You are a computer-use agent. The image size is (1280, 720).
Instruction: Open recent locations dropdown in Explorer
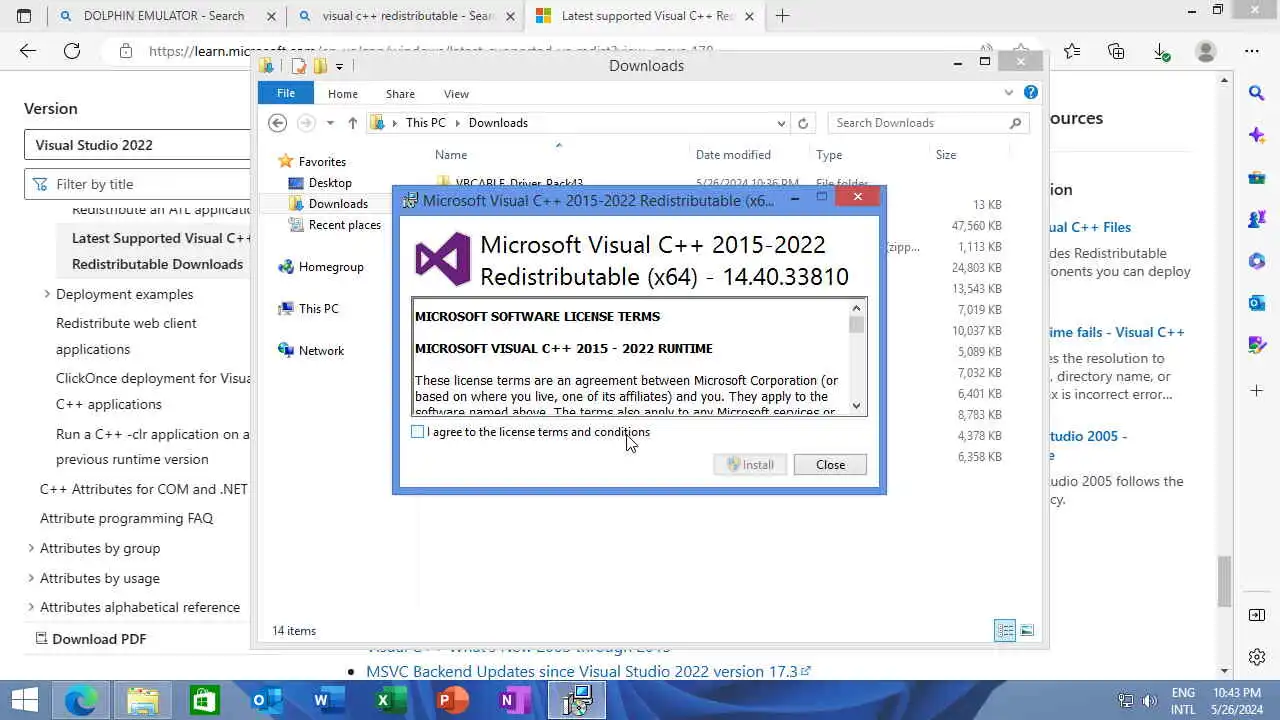tap(330, 123)
